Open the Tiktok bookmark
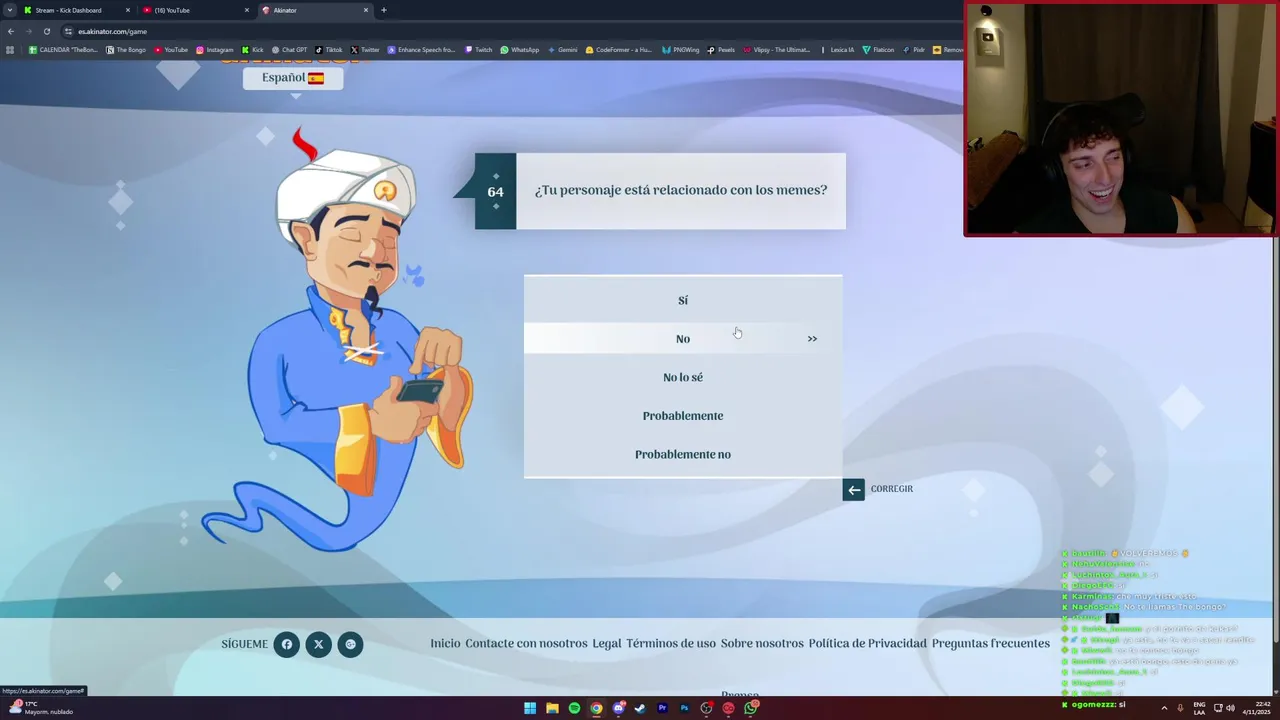The image size is (1280, 720). tap(329, 50)
